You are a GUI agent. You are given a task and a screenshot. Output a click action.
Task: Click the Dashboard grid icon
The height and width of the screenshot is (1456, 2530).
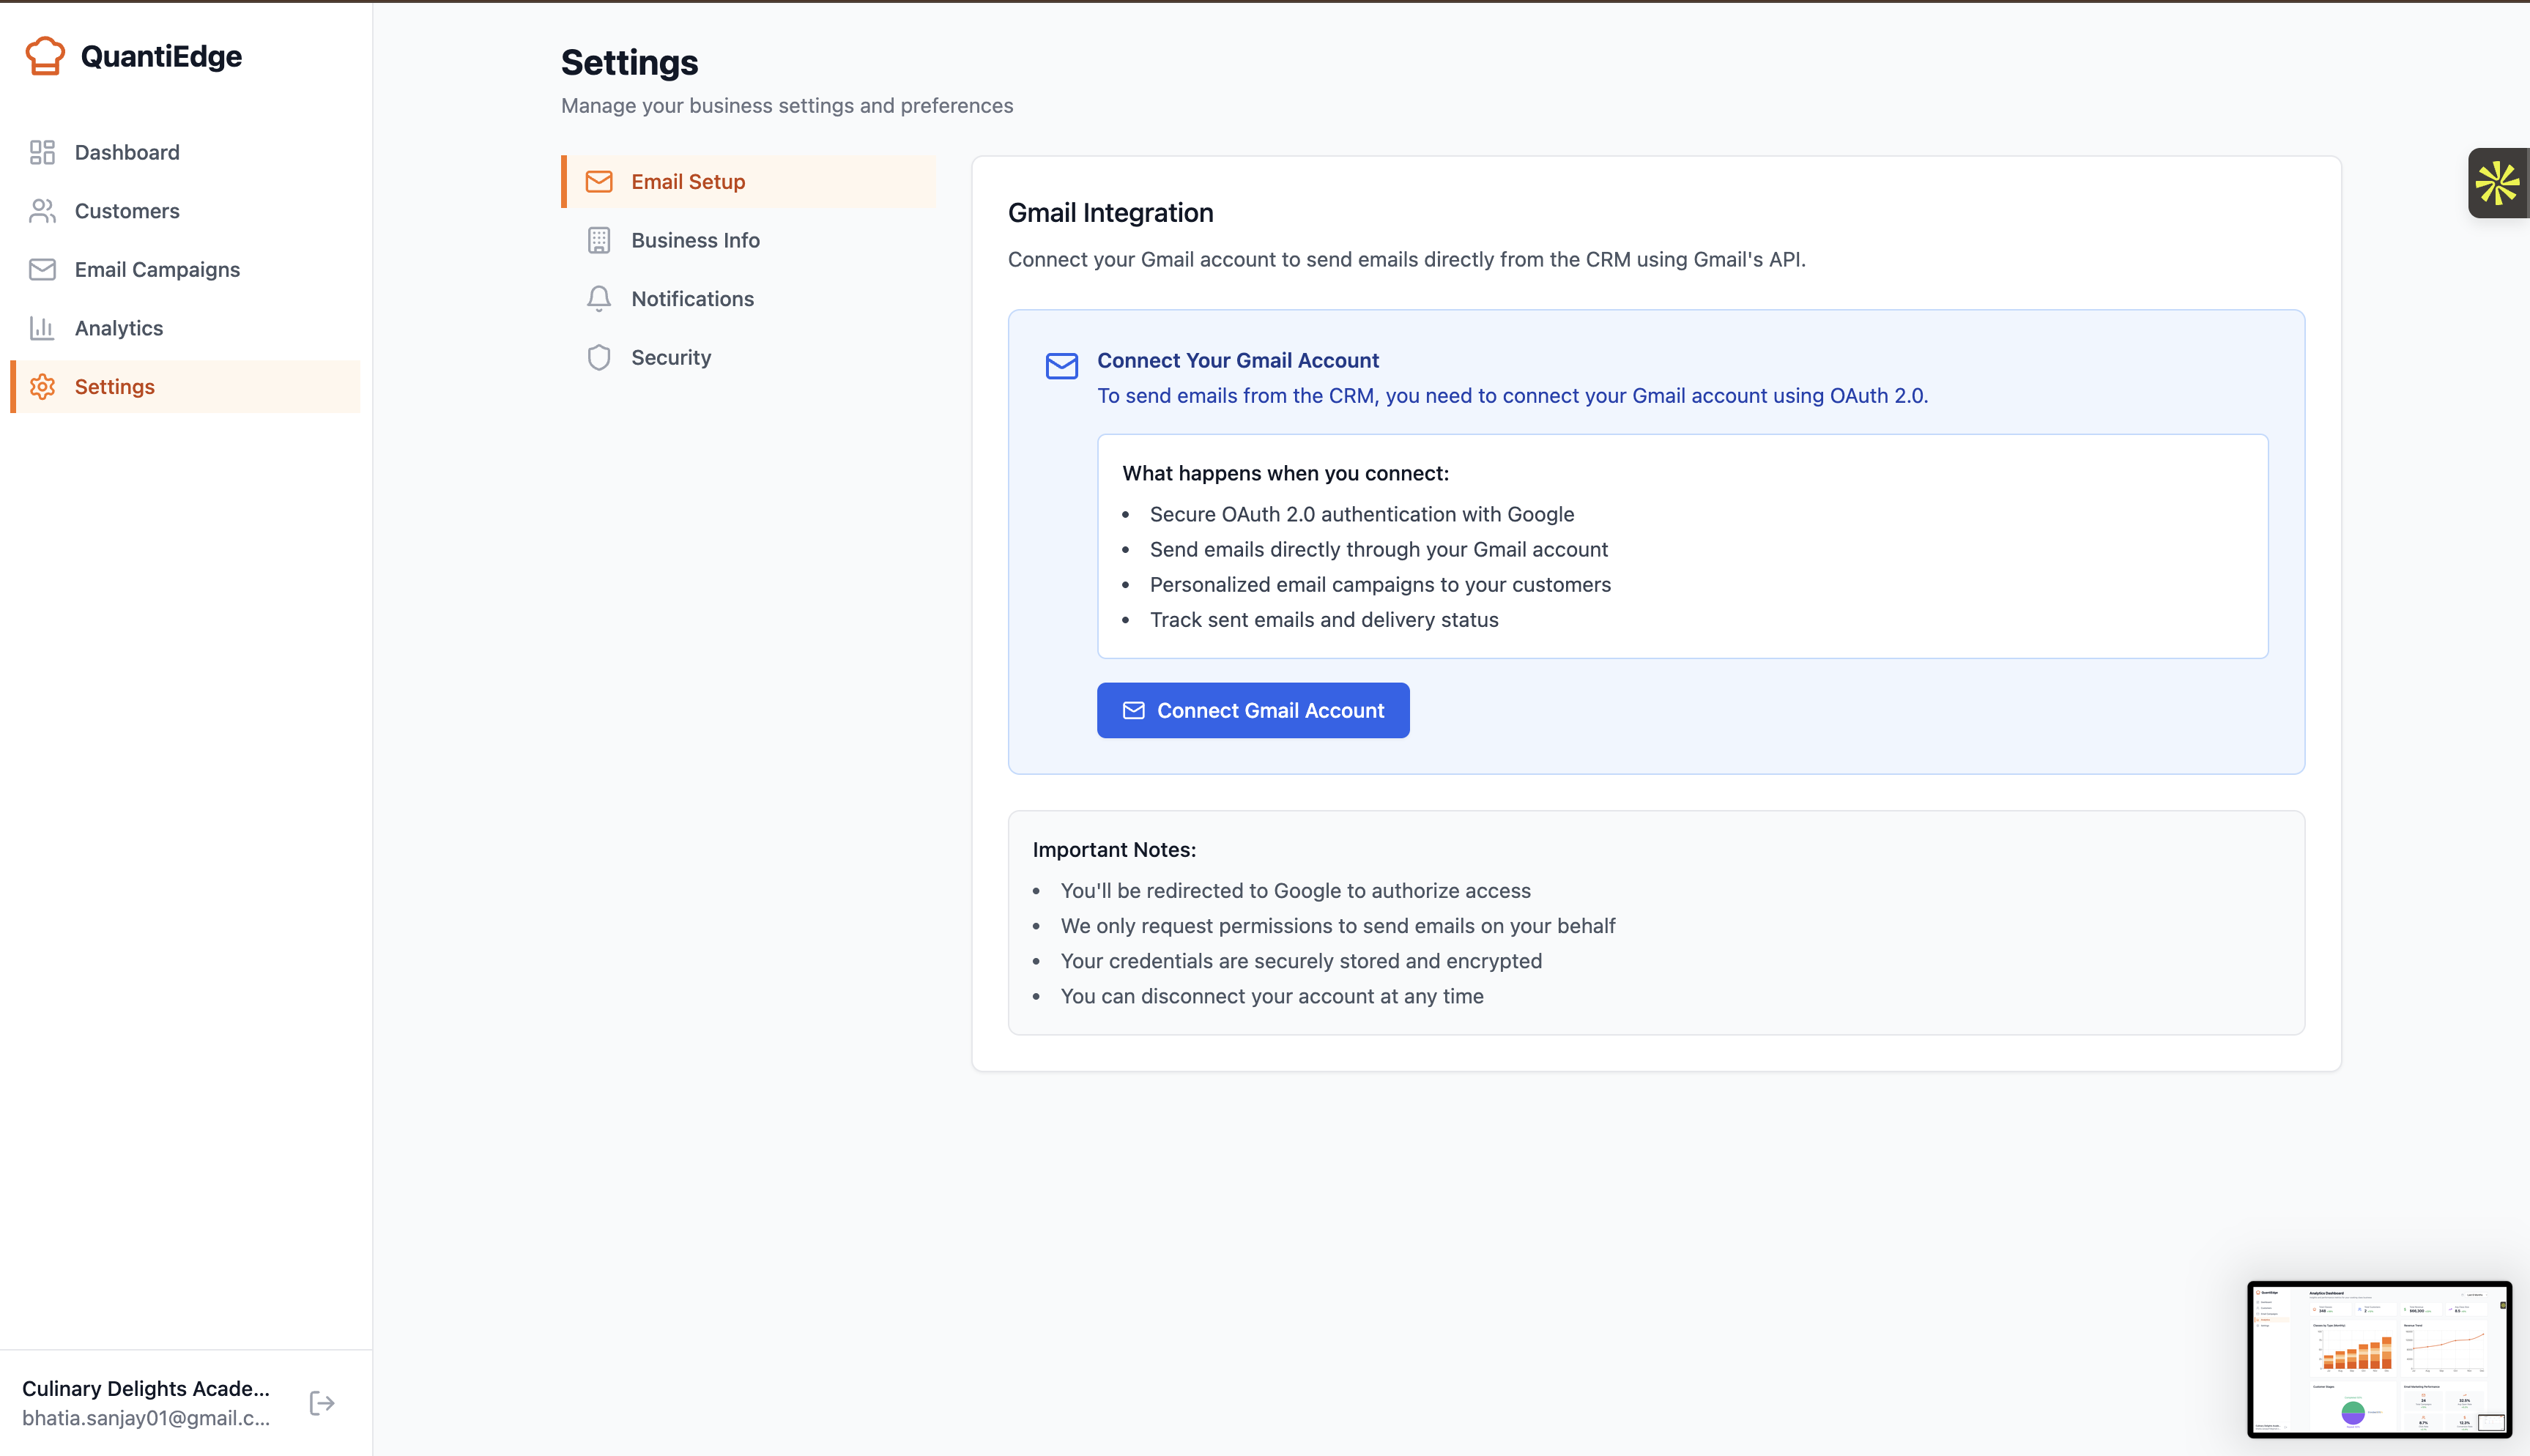pos(42,152)
